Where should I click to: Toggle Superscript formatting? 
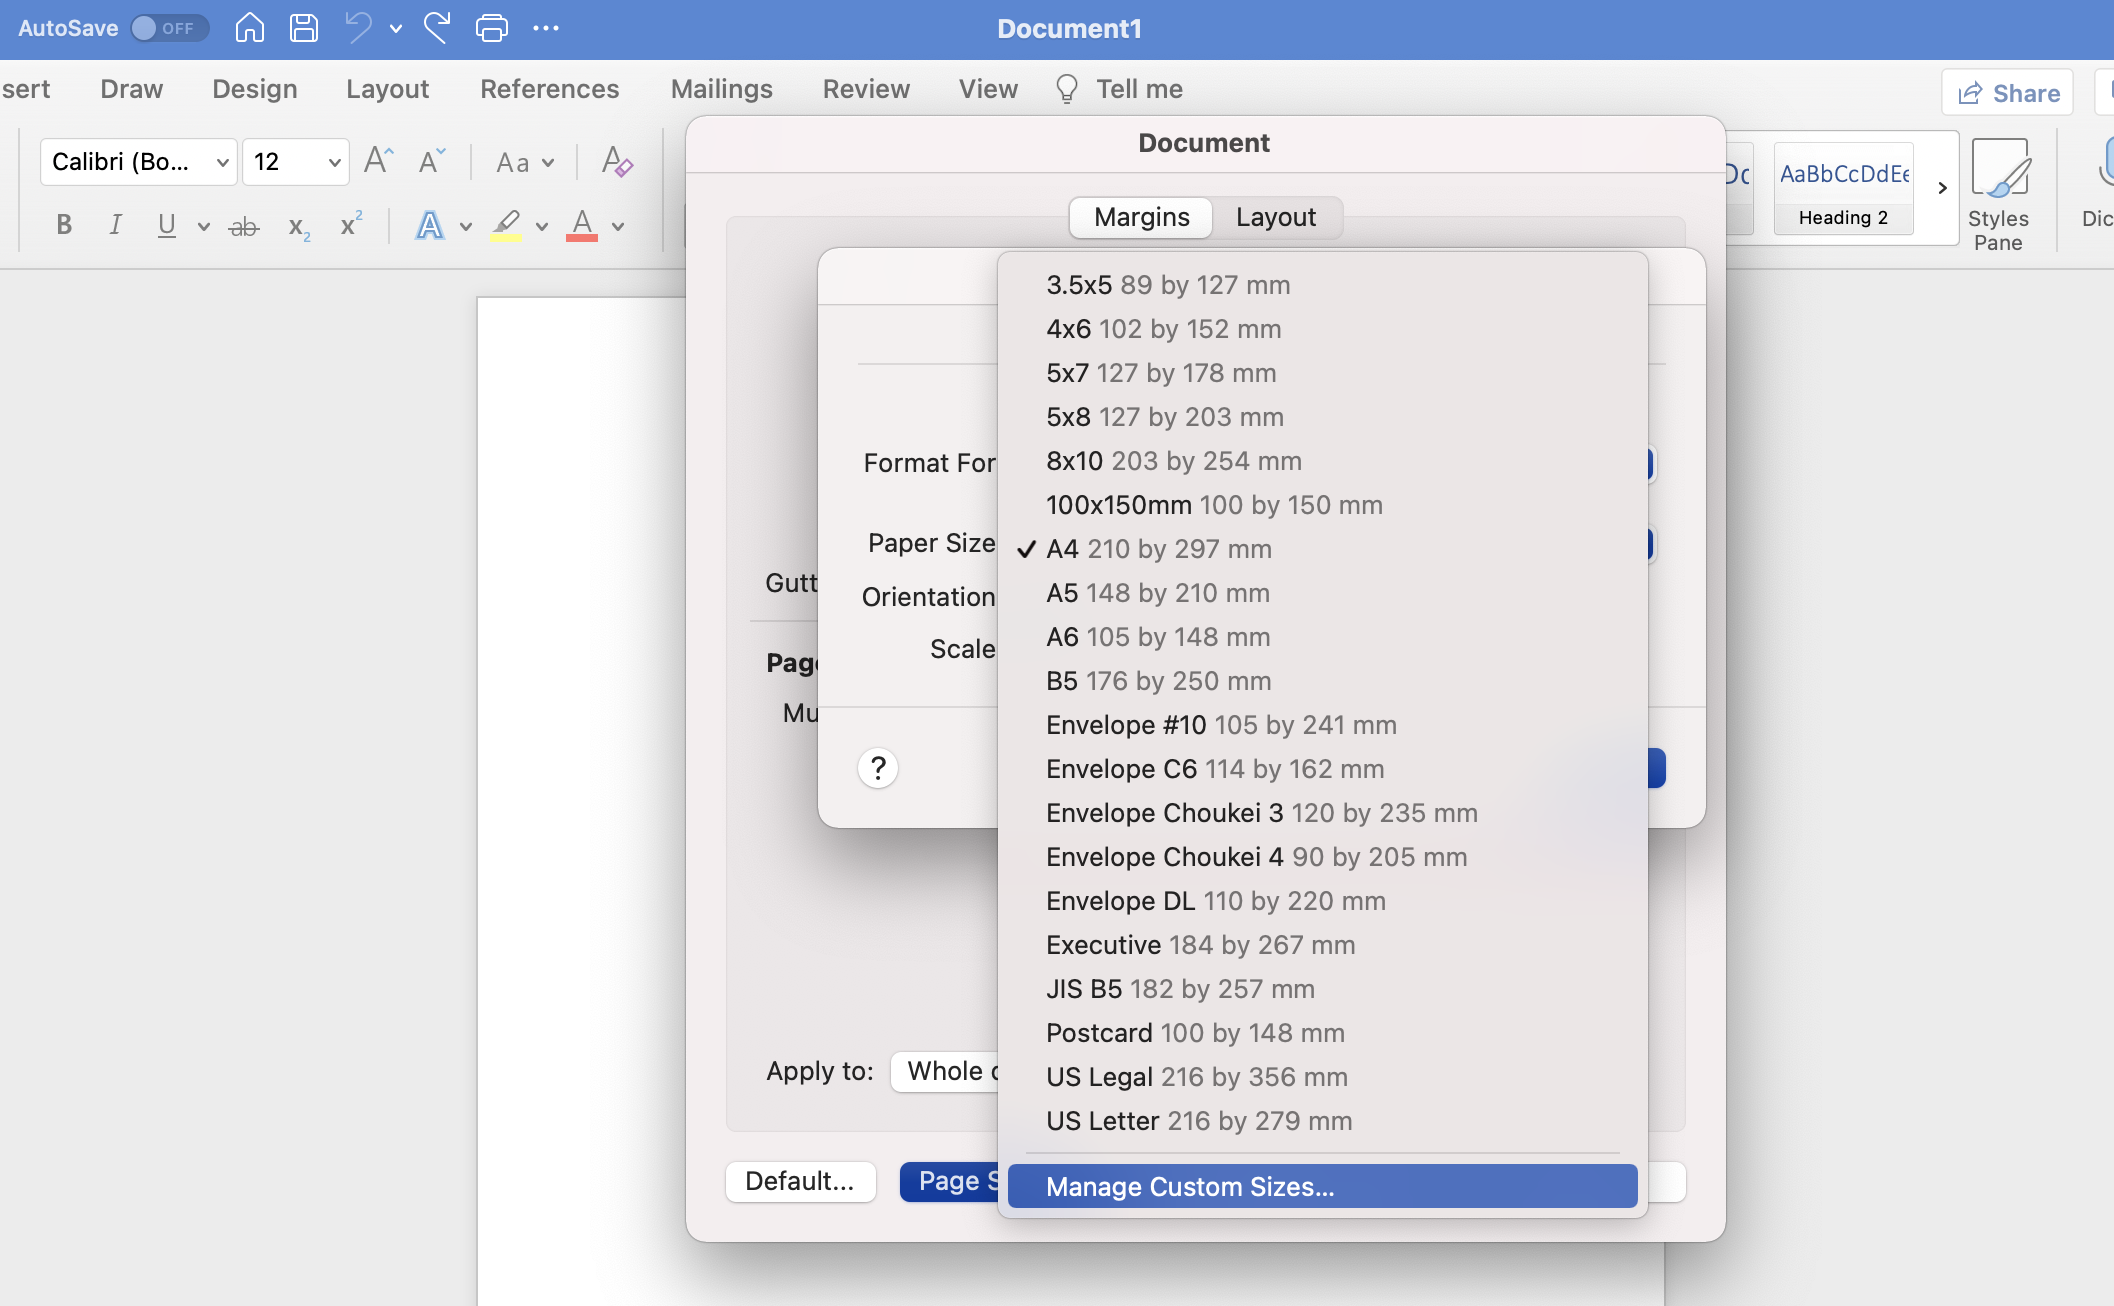point(351,224)
